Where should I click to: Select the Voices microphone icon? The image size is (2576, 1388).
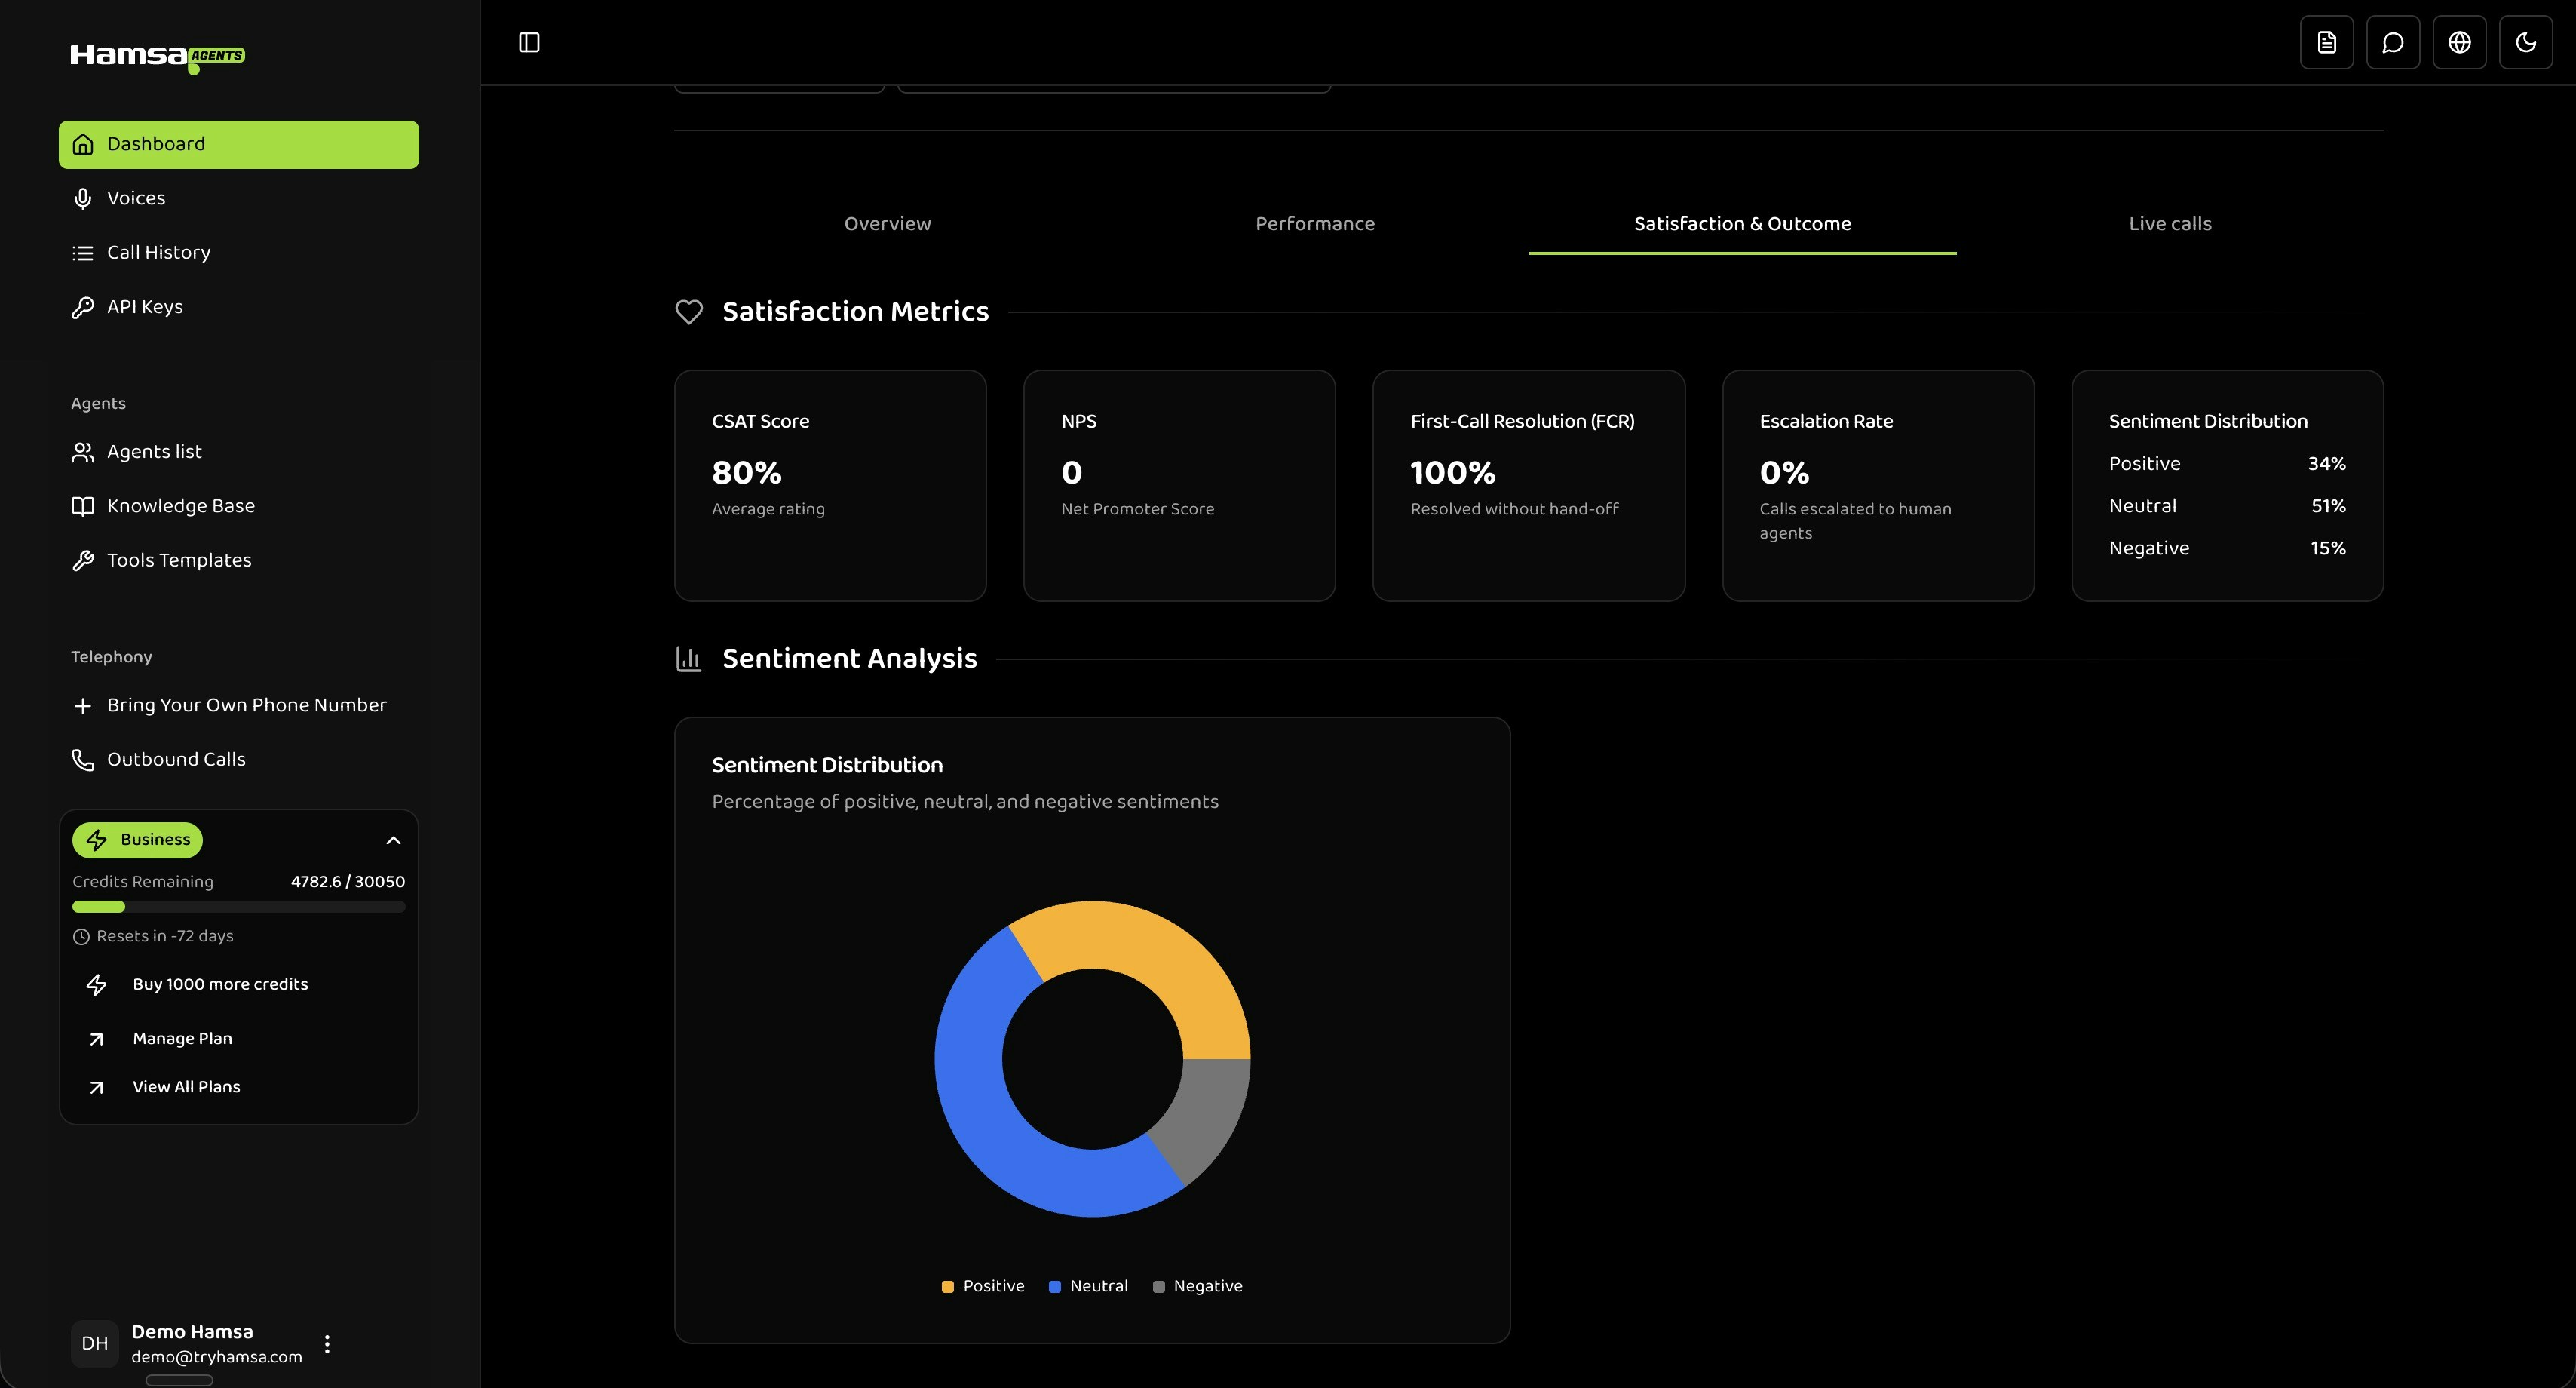(x=83, y=198)
